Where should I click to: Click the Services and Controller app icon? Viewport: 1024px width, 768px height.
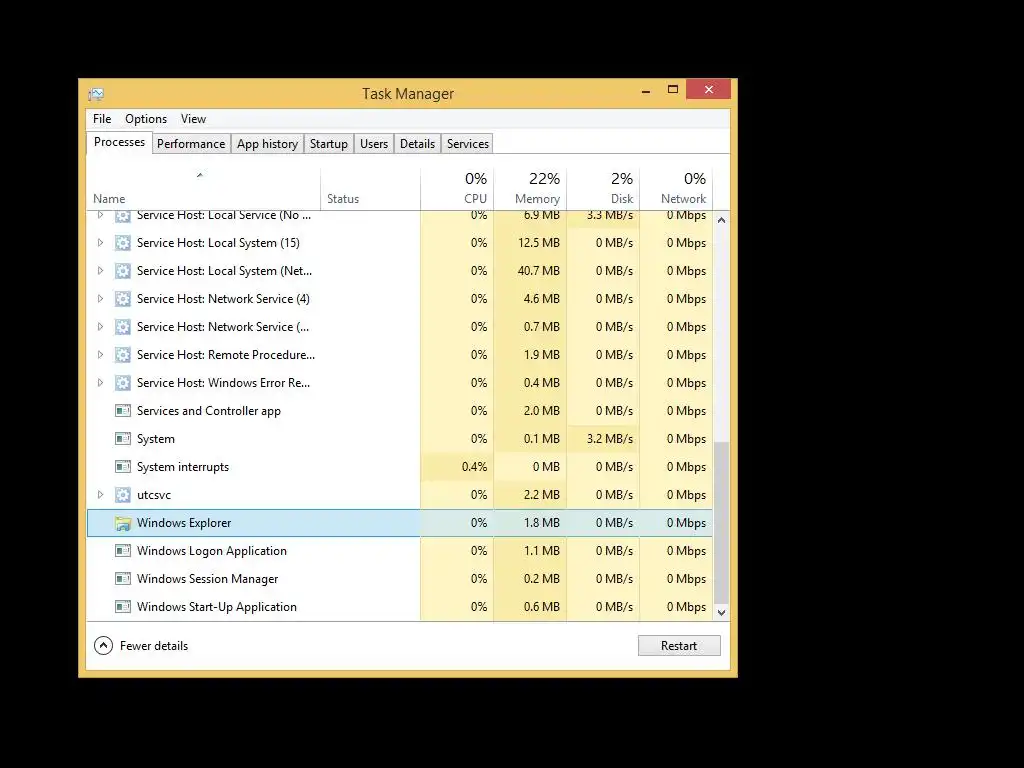click(123, 411)
